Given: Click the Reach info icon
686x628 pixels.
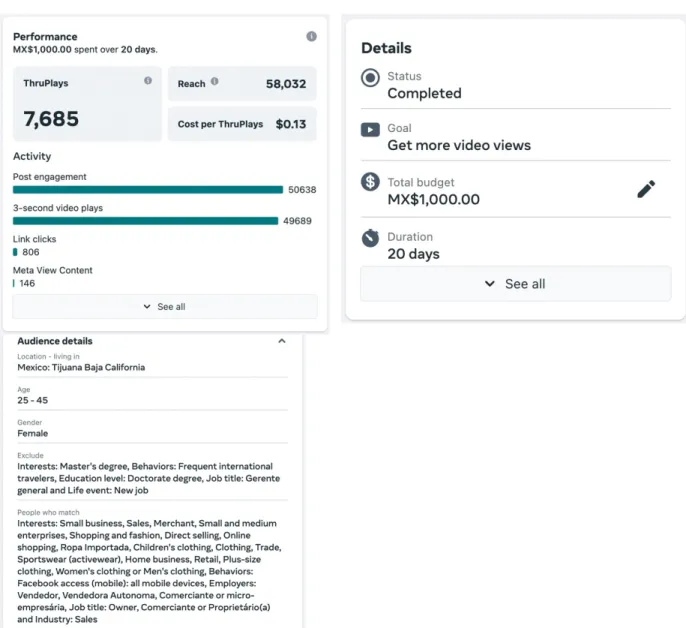Looking at the screenshot, I should tap(214, 81).
